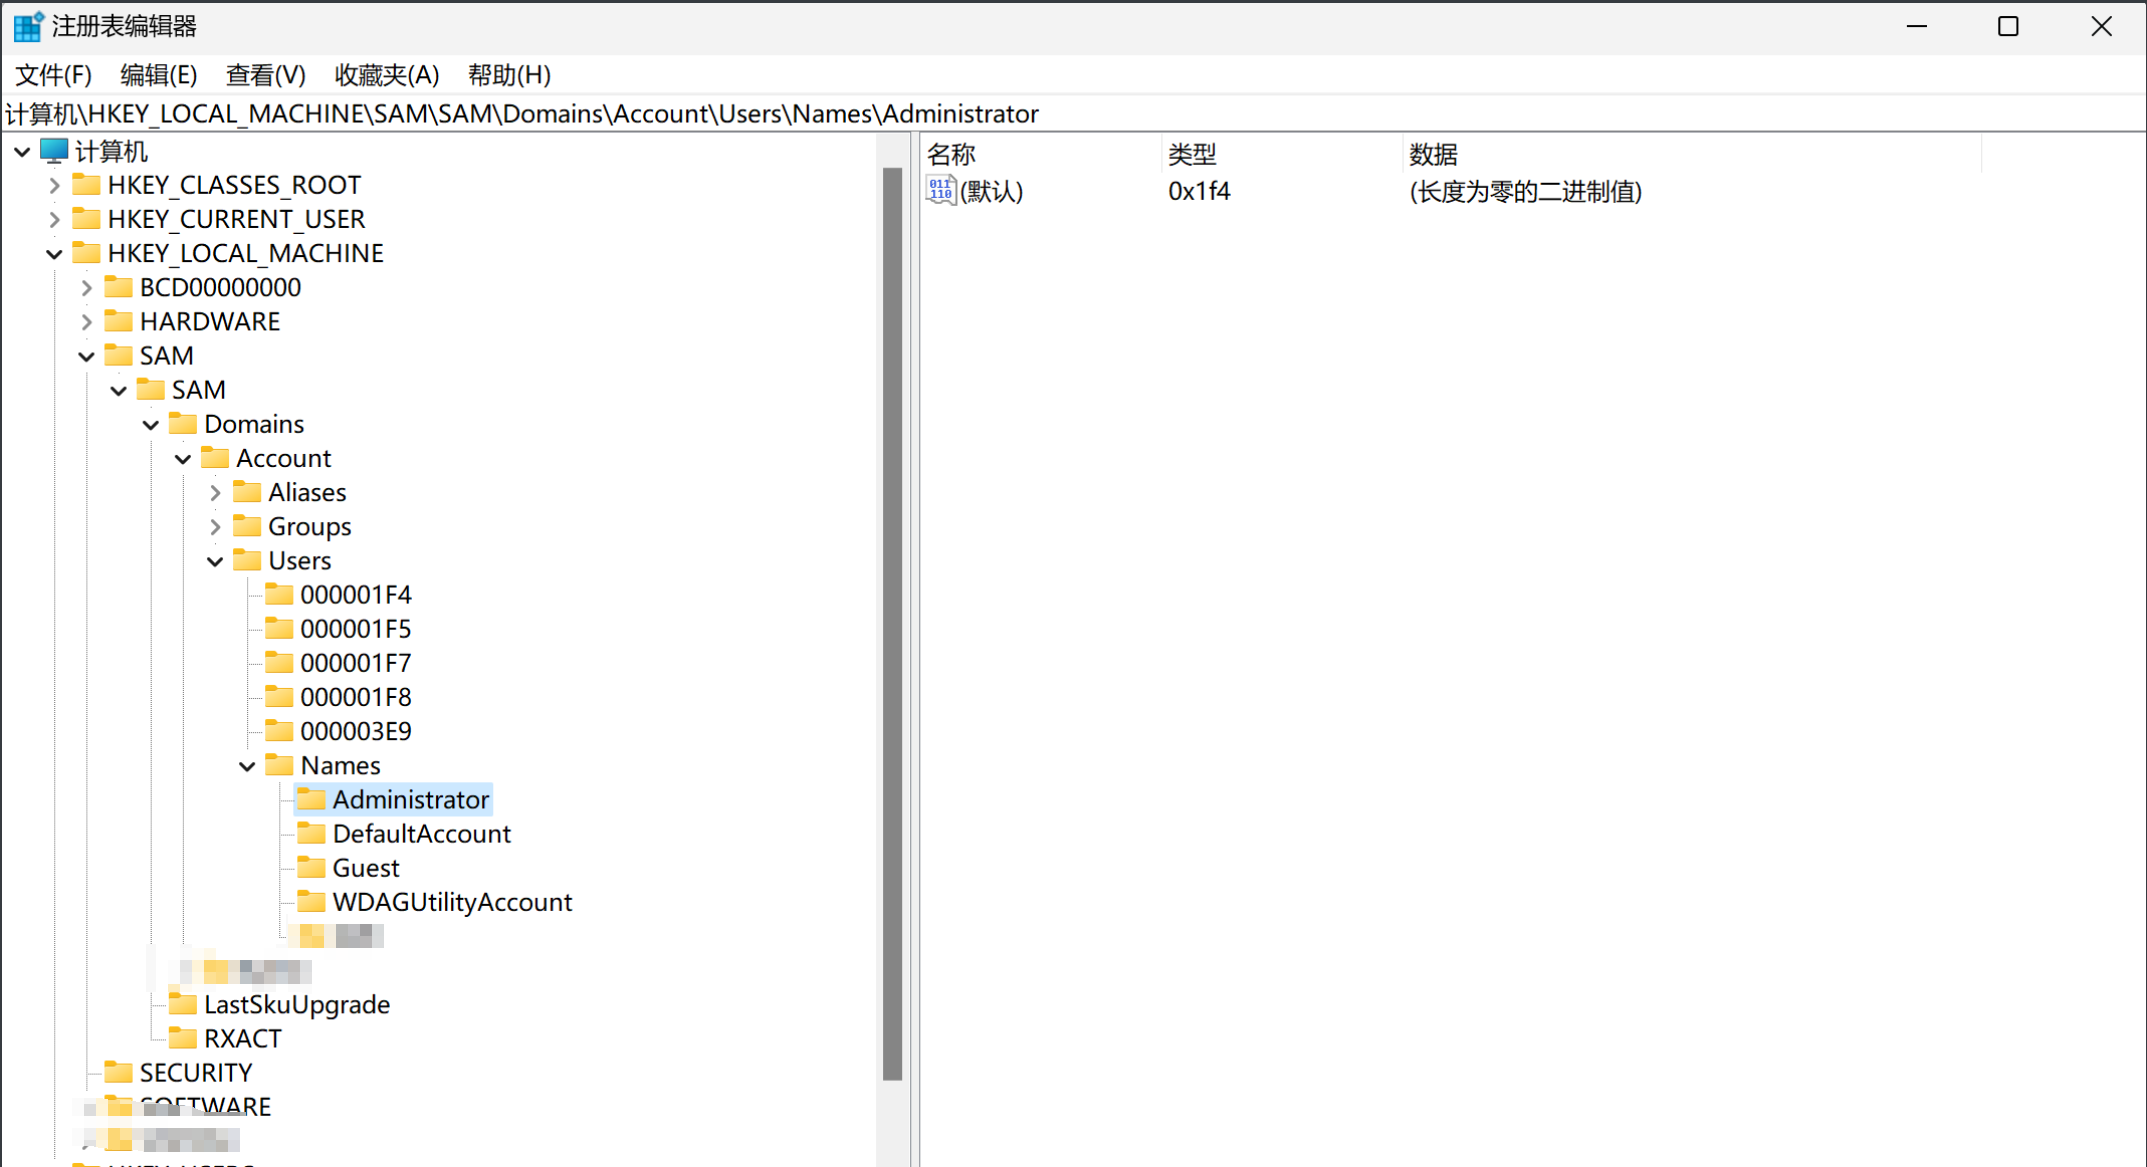
Task: Click the Registry Editor app icon in title bar
Action: pyautogui.click(x=27, y=26)
